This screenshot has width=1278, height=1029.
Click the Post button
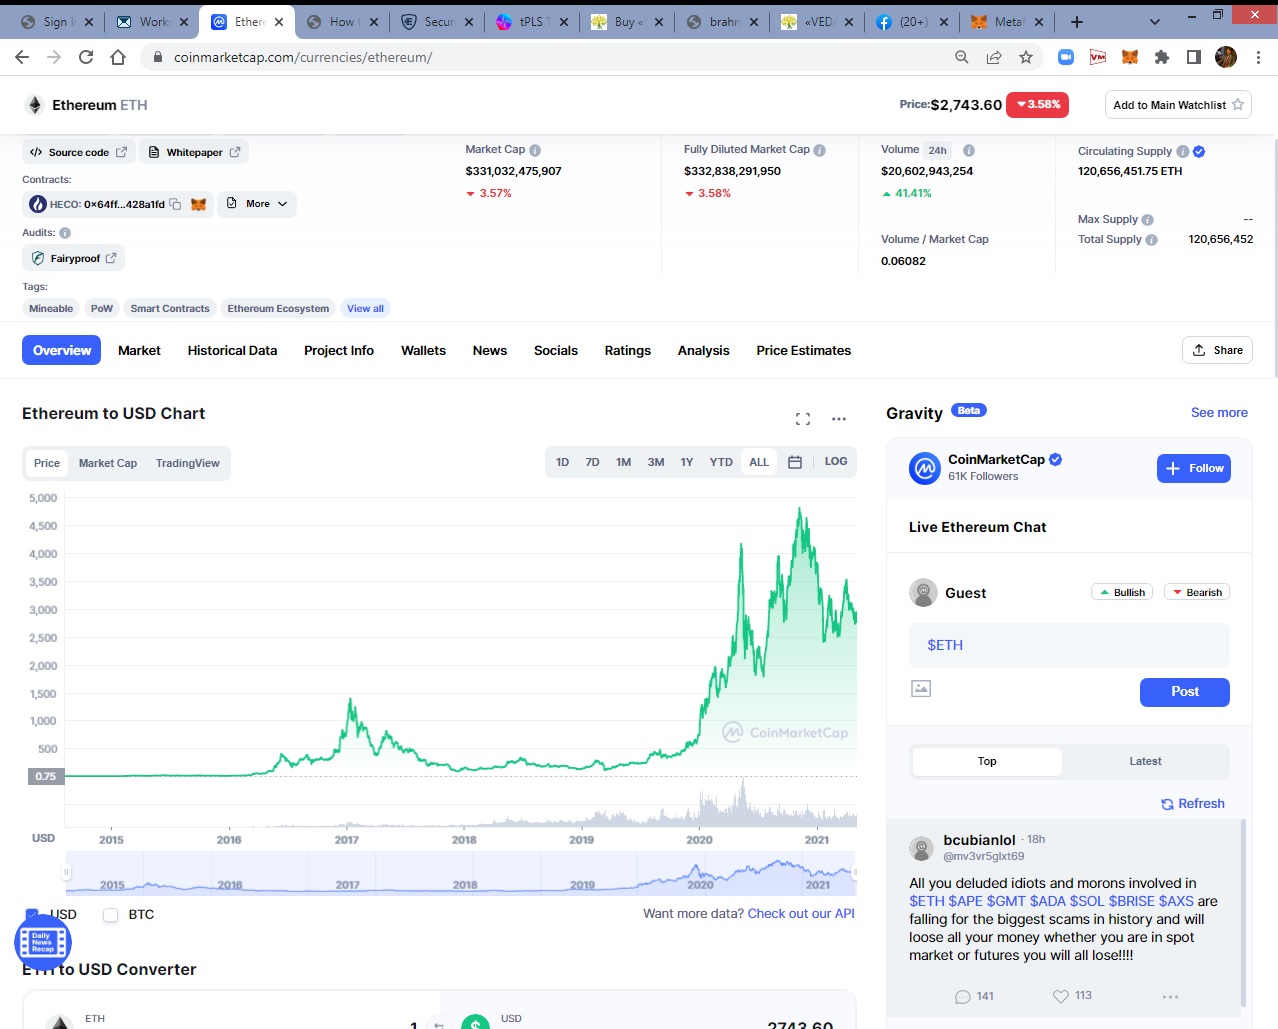point(1185,692)
